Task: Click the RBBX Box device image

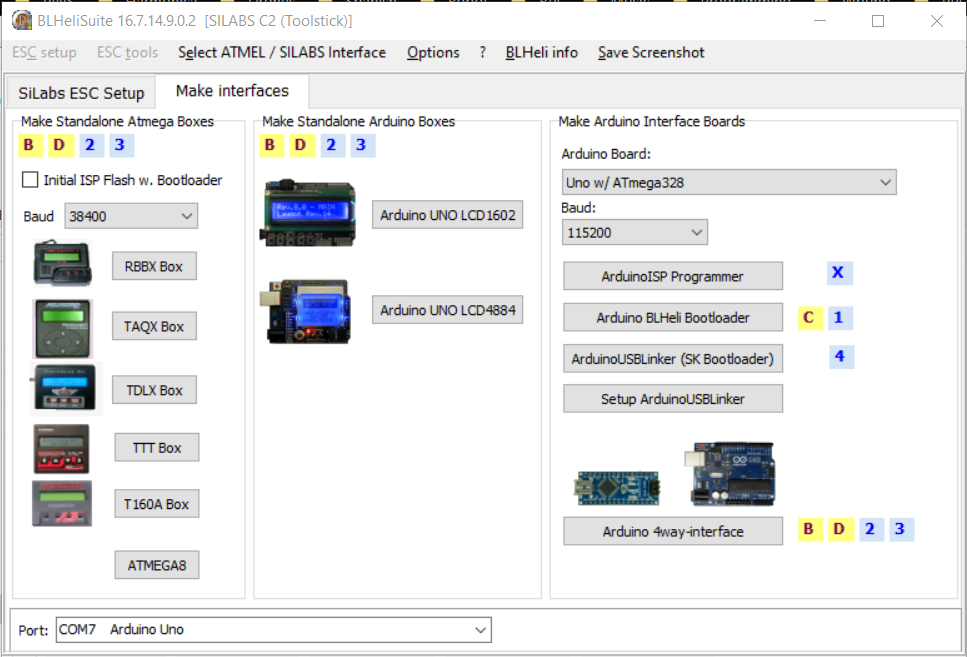Action: click(x=62, y=263)
